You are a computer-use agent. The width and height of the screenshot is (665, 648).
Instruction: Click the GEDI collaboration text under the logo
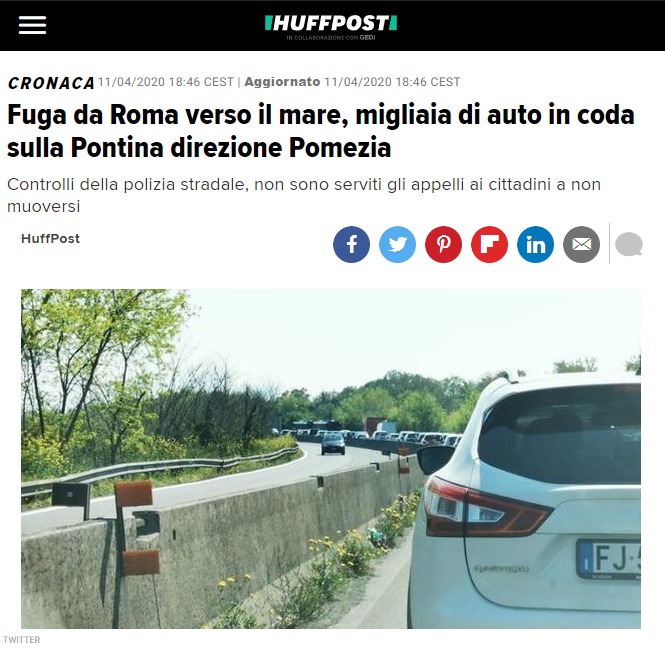tap(331, 38)
